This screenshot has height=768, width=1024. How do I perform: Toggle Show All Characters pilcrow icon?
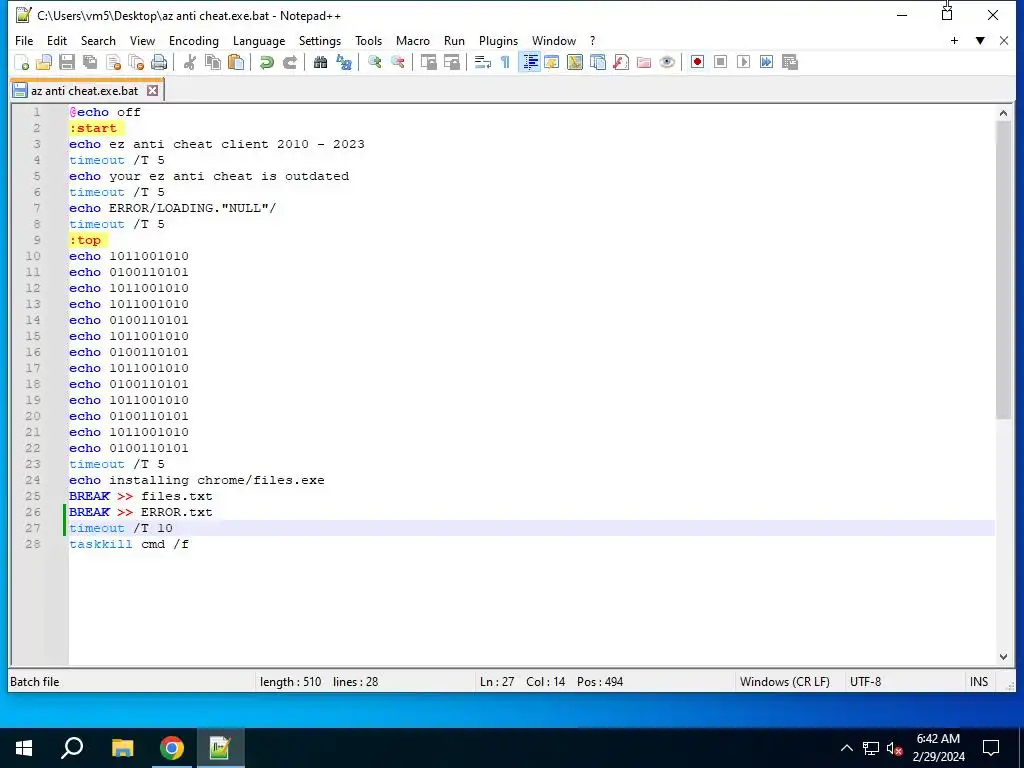(x=505, y=62)
